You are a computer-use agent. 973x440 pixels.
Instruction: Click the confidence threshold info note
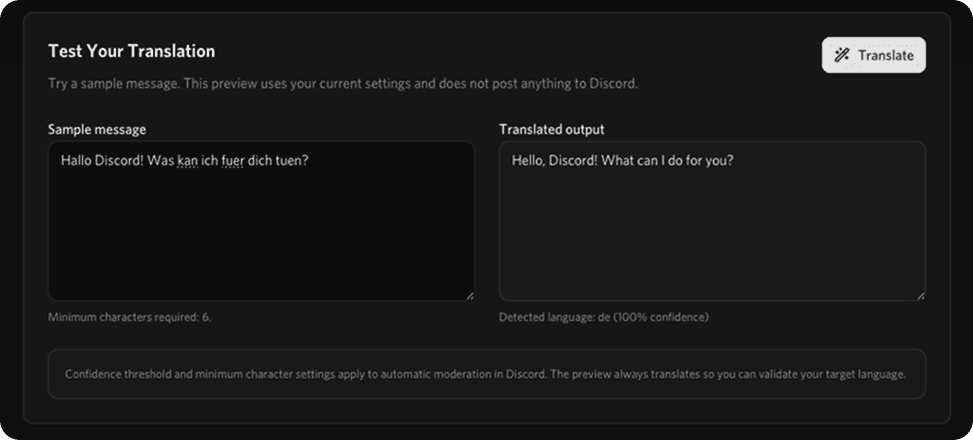(486, 374)
